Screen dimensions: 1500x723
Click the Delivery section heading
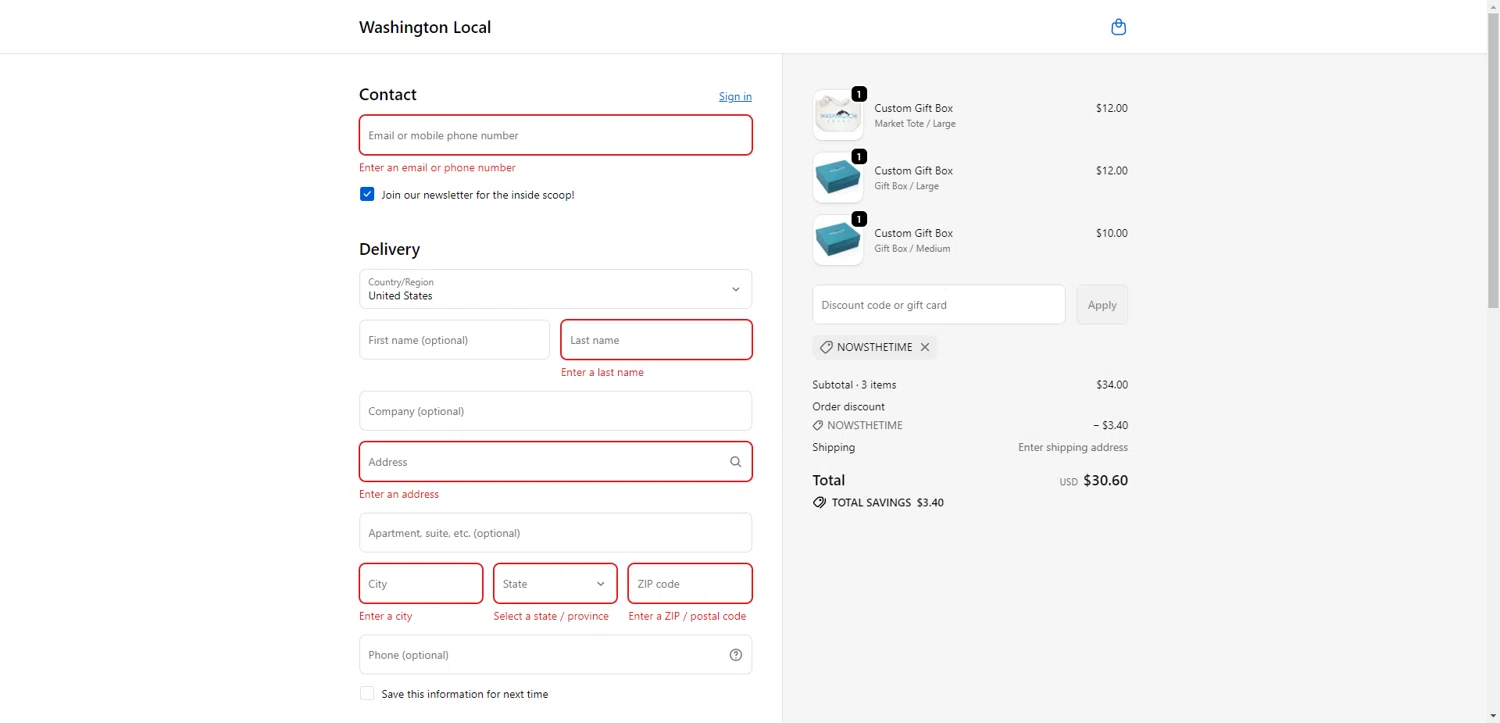(x=389, y=249)
